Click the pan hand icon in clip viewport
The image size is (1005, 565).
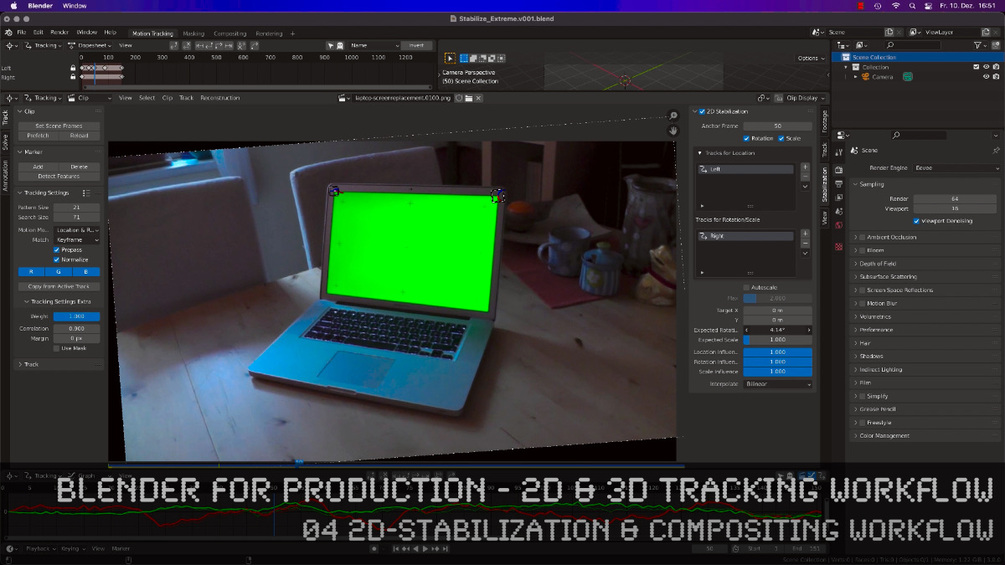point(673,130)
